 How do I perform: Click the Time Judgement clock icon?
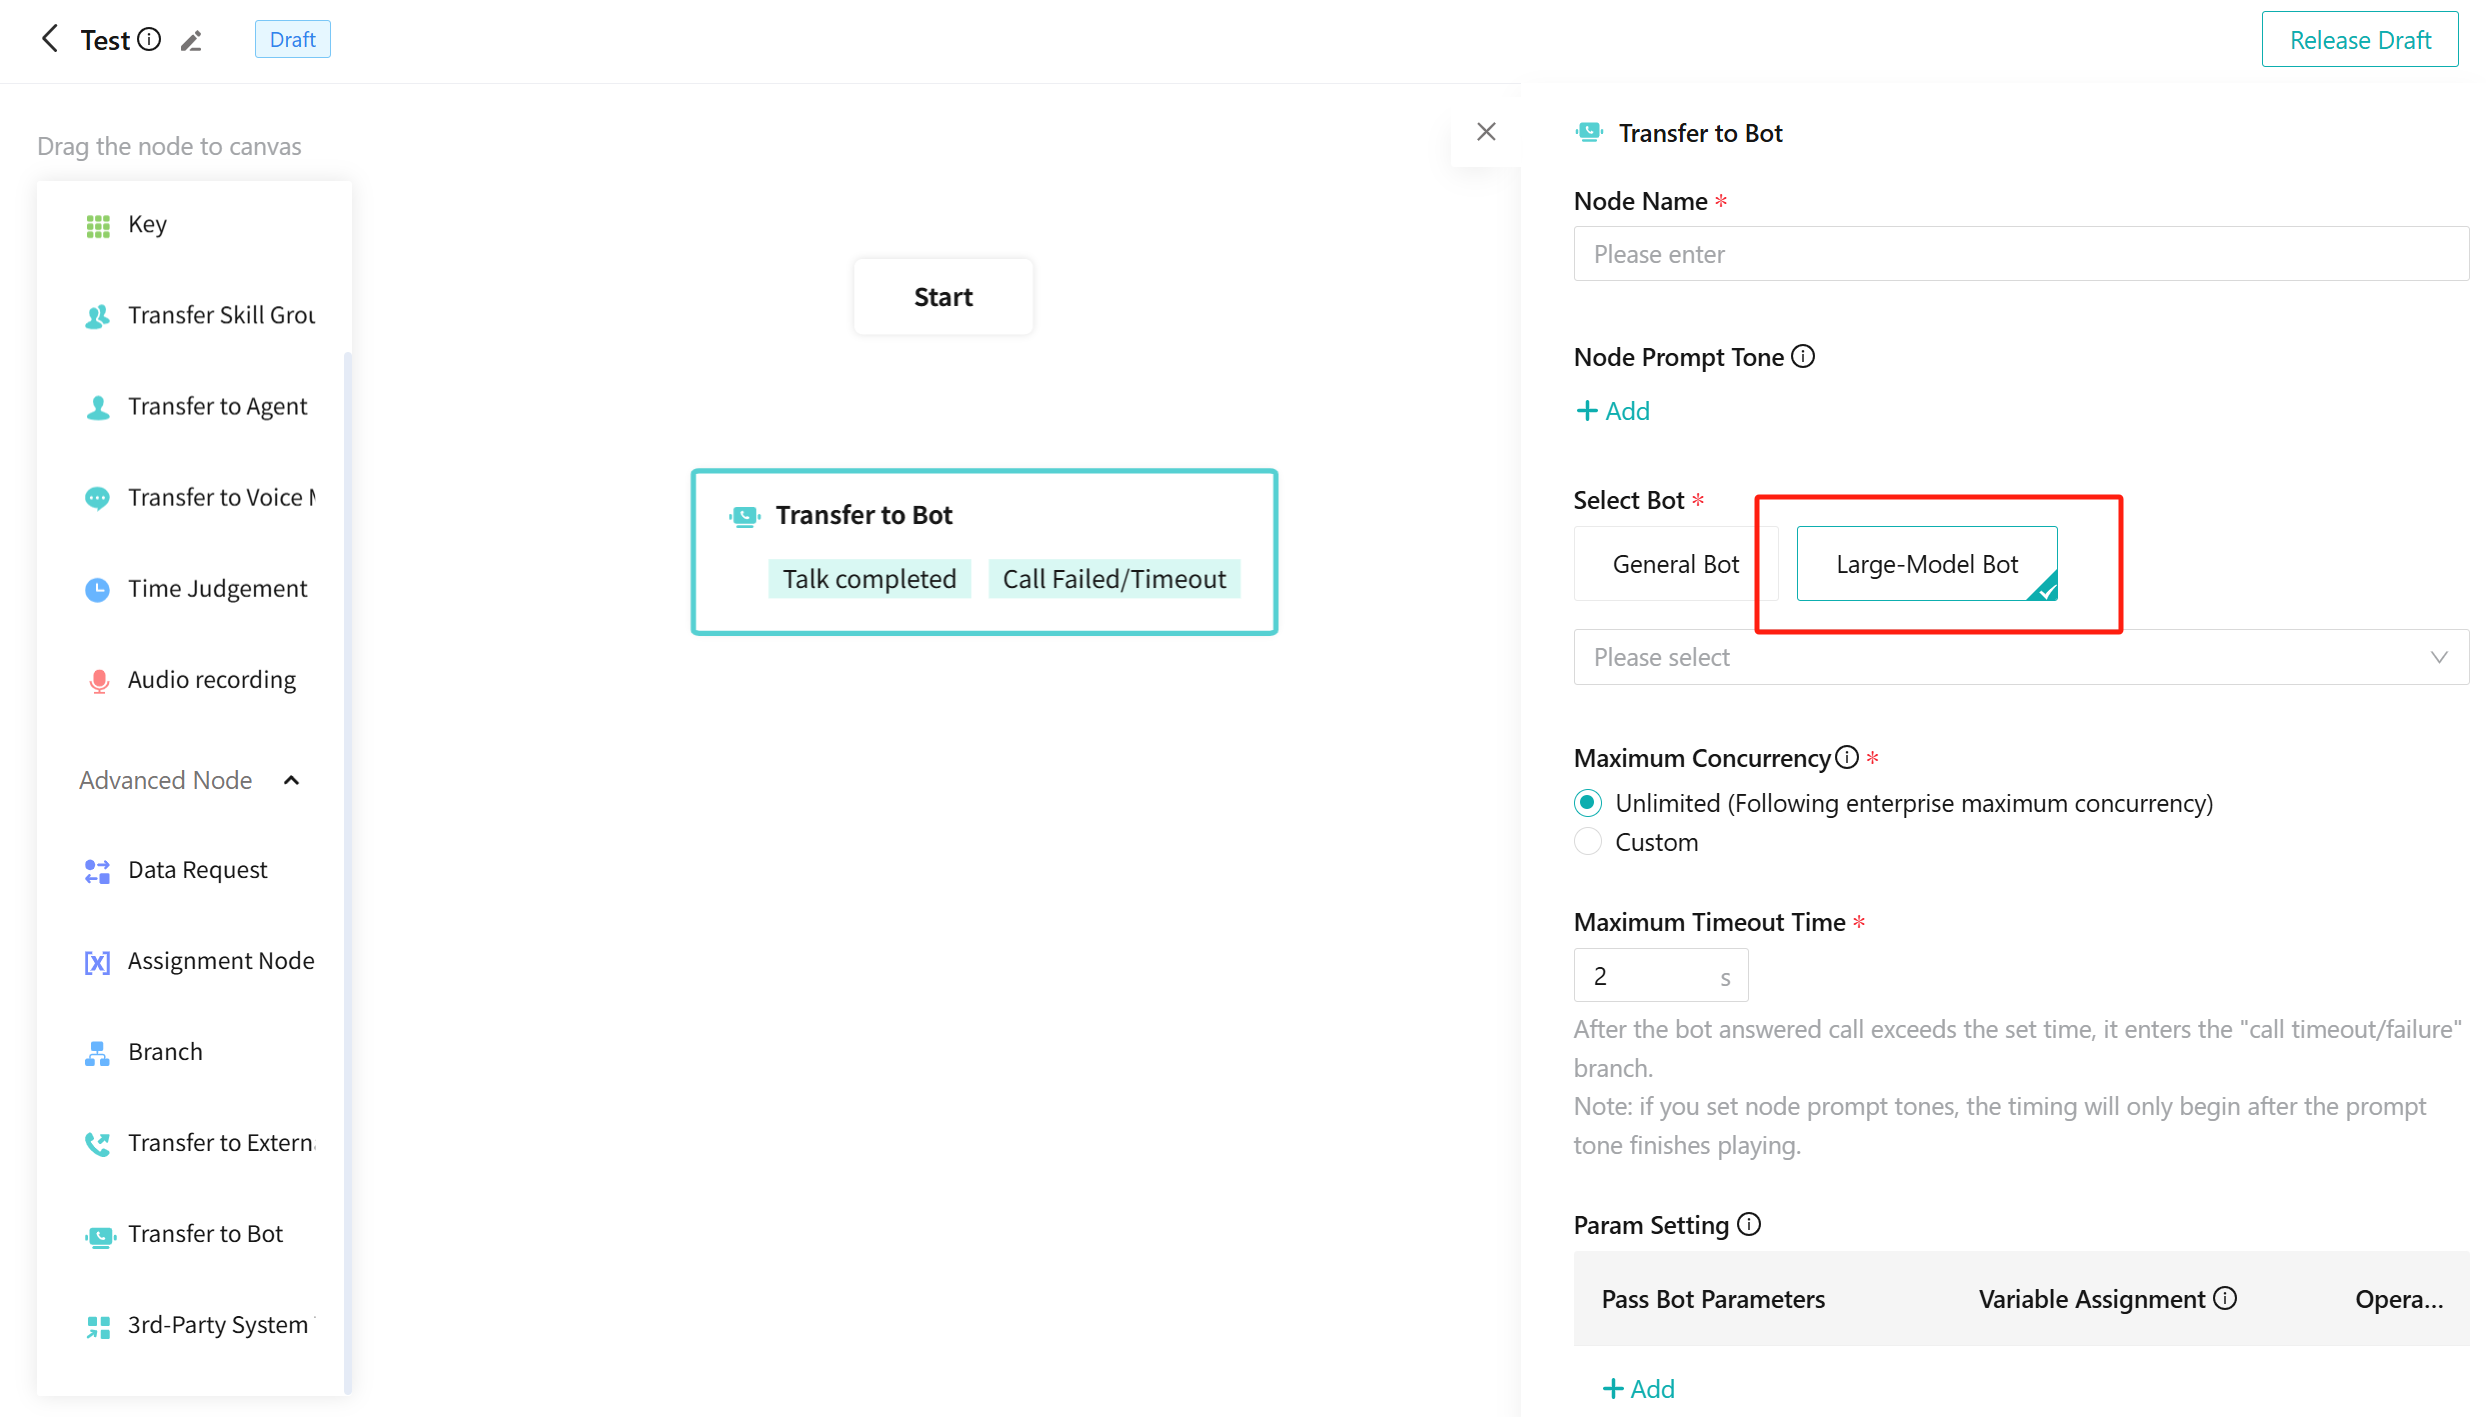tap(98, 590)
